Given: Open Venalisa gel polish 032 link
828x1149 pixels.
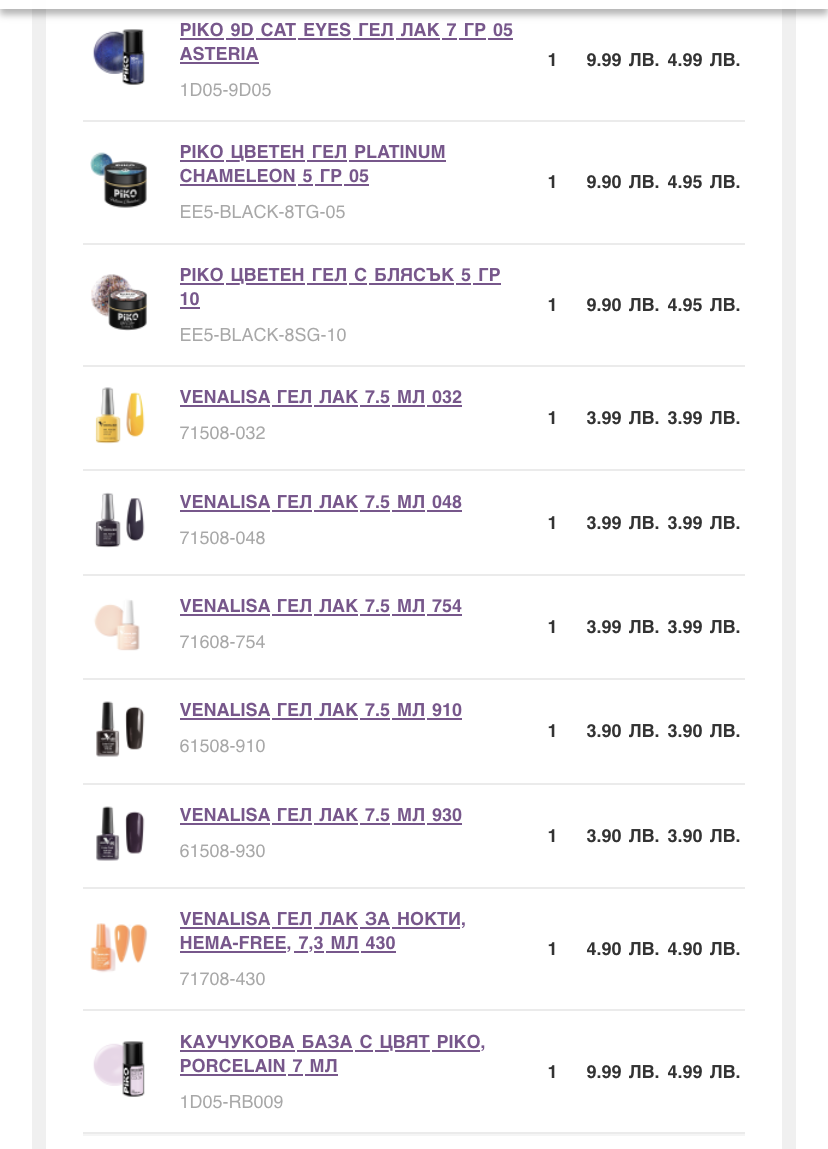Looking at the screenshot, I should pos(321,397).
